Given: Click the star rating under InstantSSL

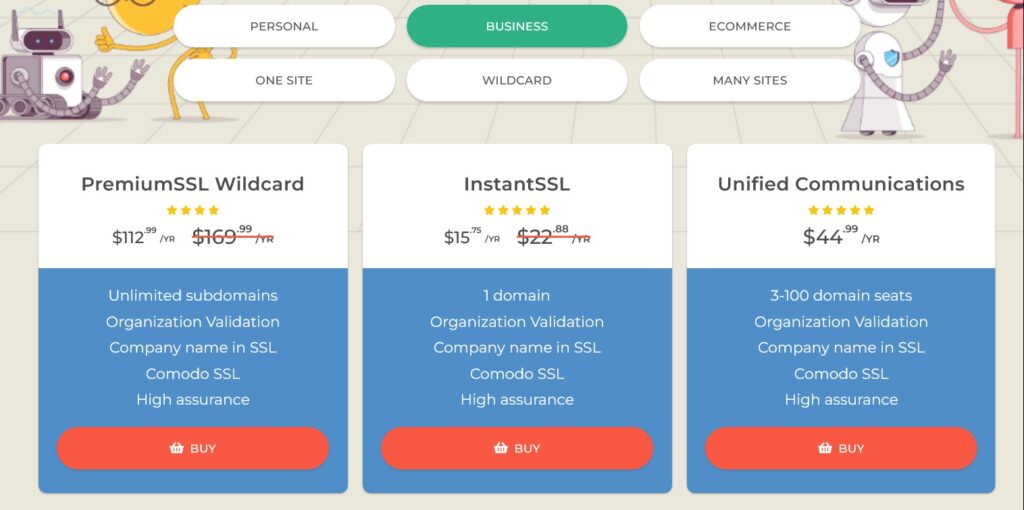Looking at the screenshot, I should point(517,210).
